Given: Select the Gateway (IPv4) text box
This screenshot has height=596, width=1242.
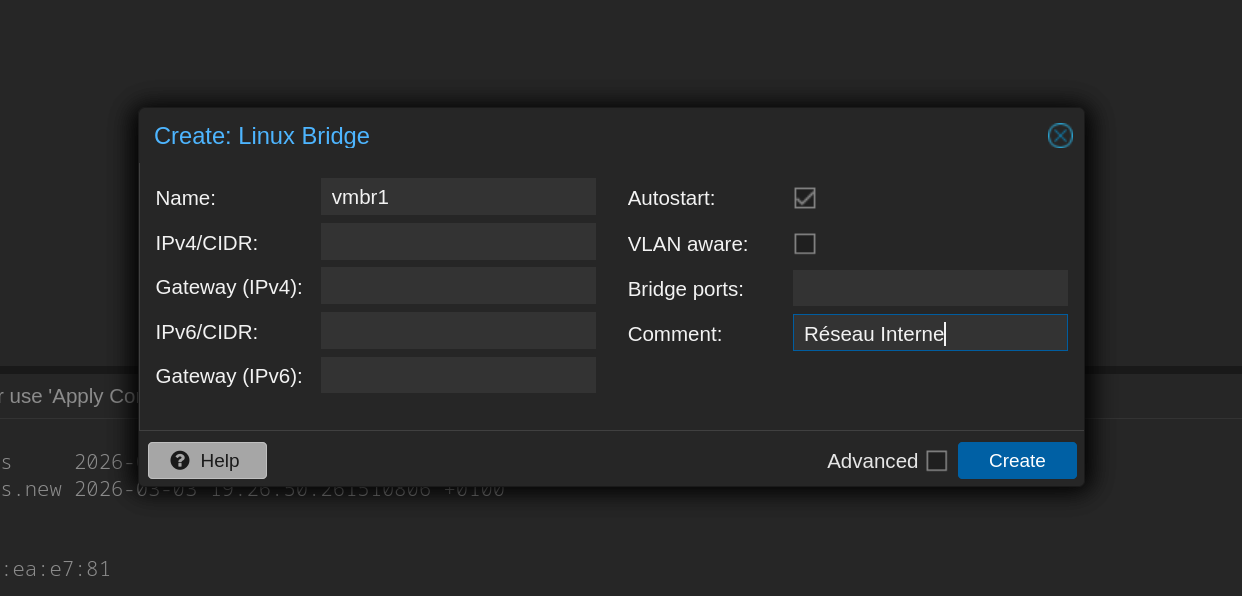Looking at the screenshot, I should pyautogui.click(x=458, y=286).
